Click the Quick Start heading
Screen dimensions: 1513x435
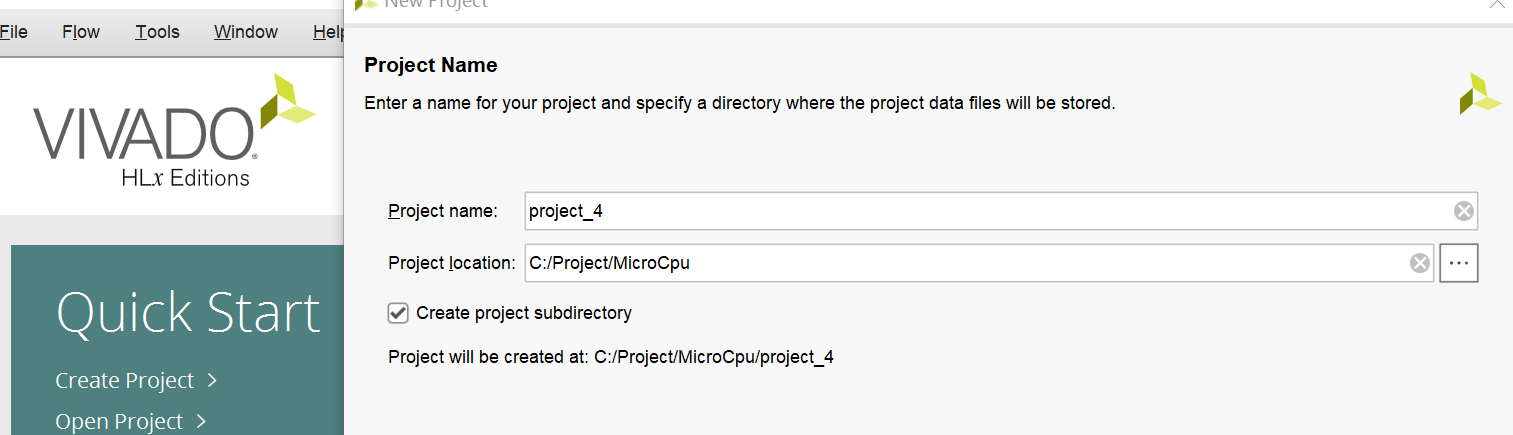point(188,313)
